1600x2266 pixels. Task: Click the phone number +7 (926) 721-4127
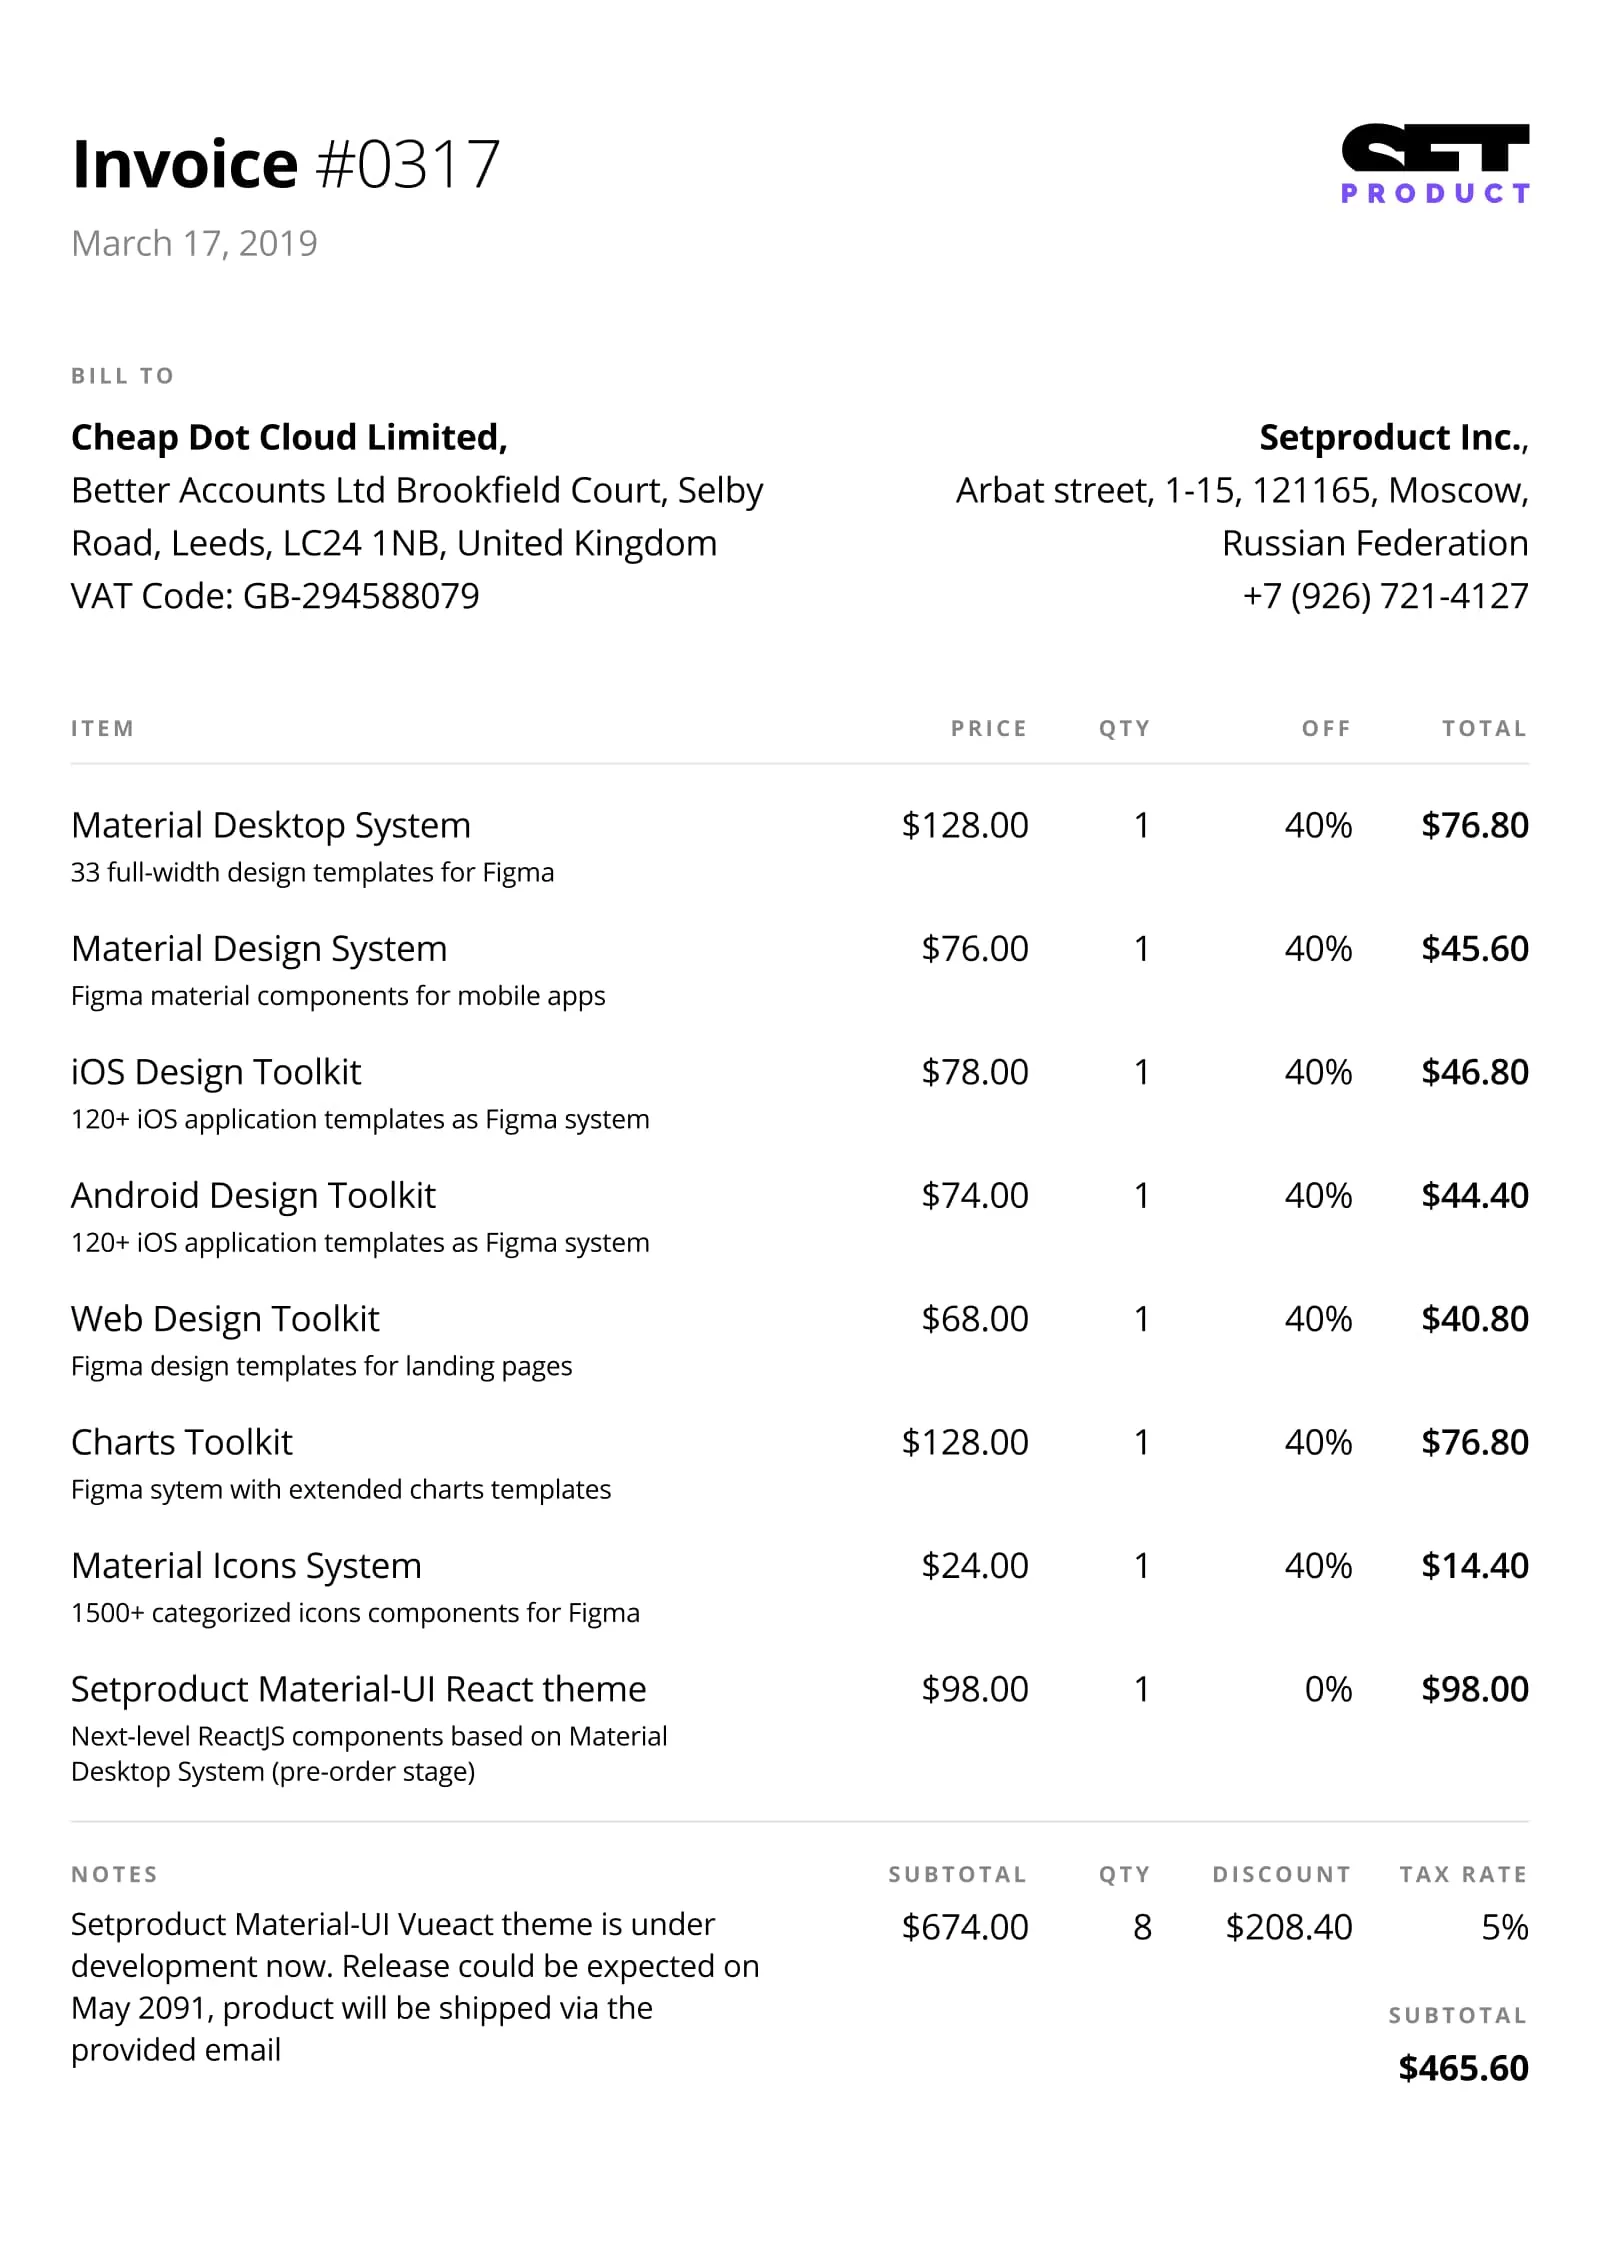click(1385, 596)
